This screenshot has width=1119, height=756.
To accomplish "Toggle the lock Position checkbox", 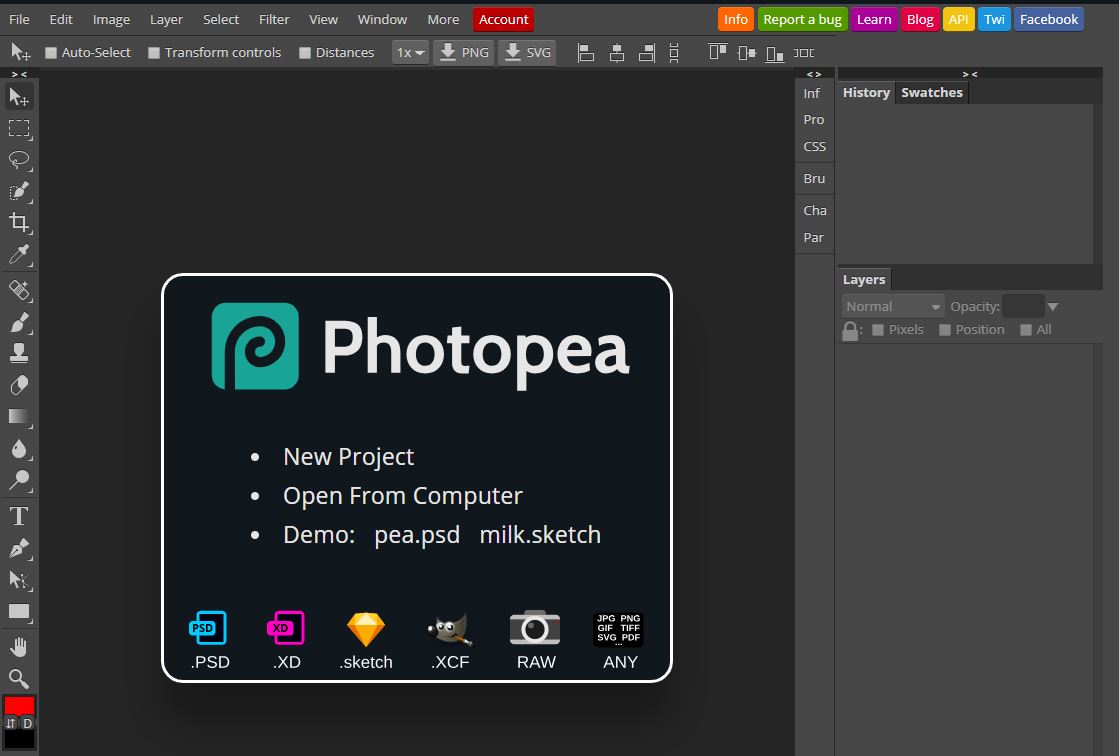I will 945,330.
